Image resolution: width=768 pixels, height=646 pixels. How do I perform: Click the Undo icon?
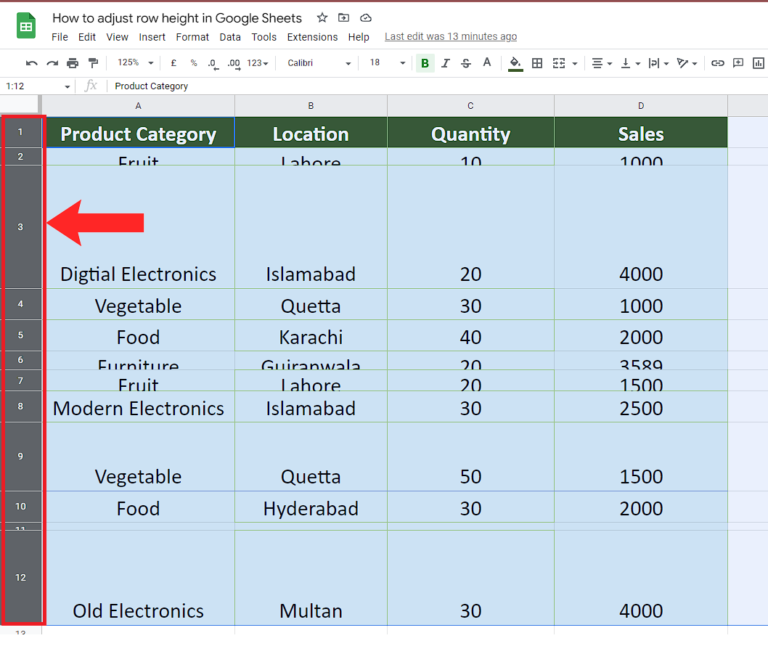[x=32, y=63]
